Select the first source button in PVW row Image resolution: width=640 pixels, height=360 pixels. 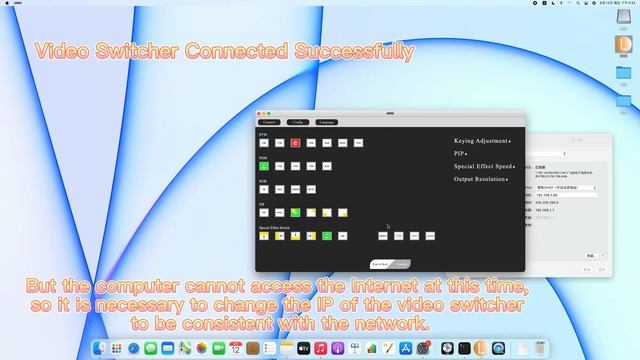264,143
